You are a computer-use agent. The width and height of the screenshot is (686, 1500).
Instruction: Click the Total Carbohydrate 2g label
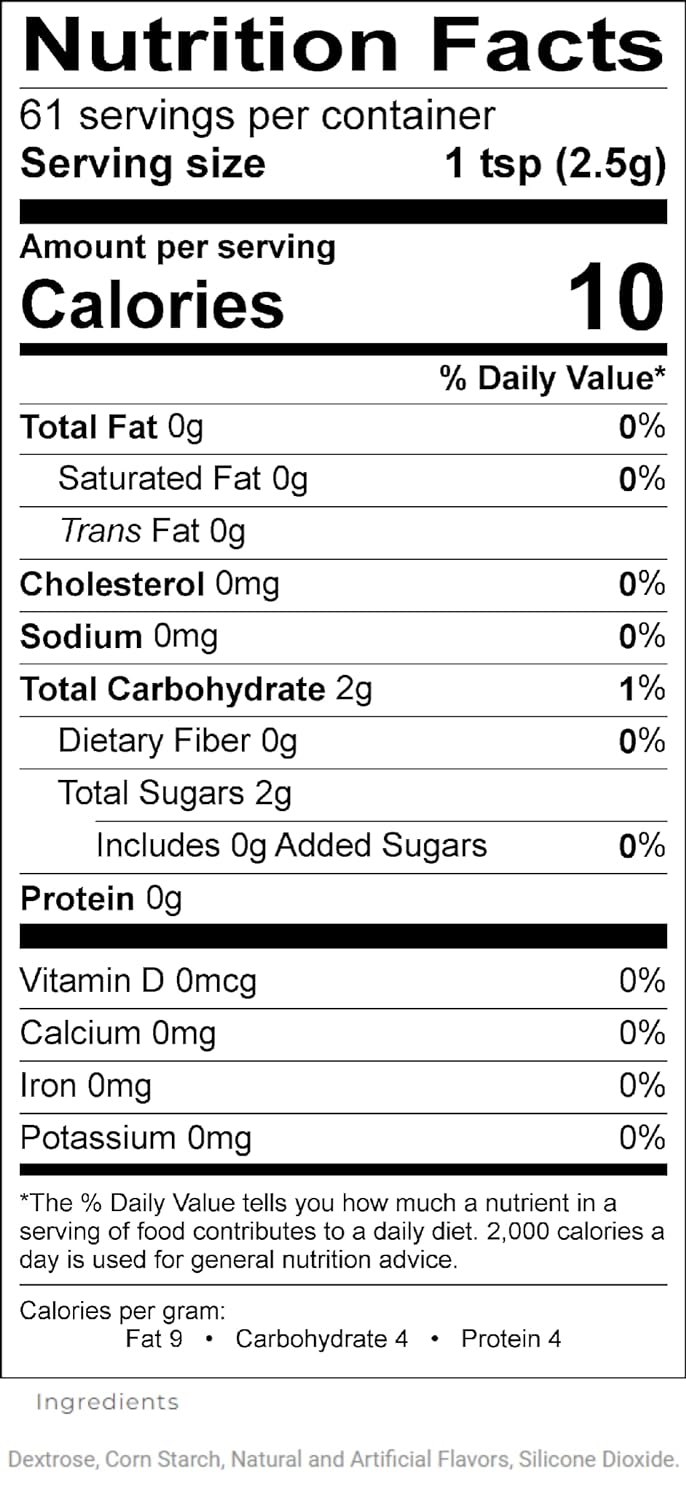coord(196,689)
